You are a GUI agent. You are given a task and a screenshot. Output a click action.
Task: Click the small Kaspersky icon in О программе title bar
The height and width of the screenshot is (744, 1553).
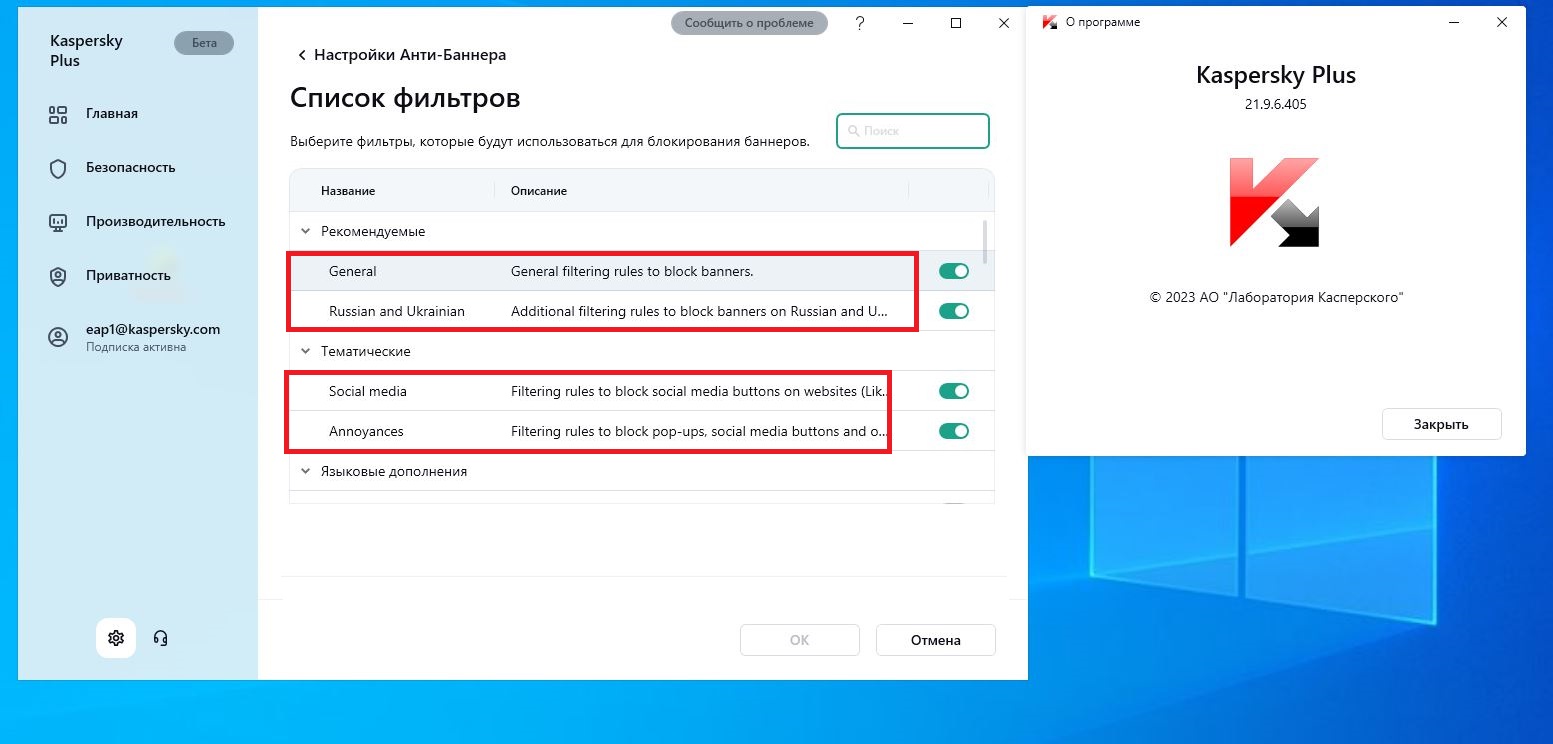[x=1049, y=22]
